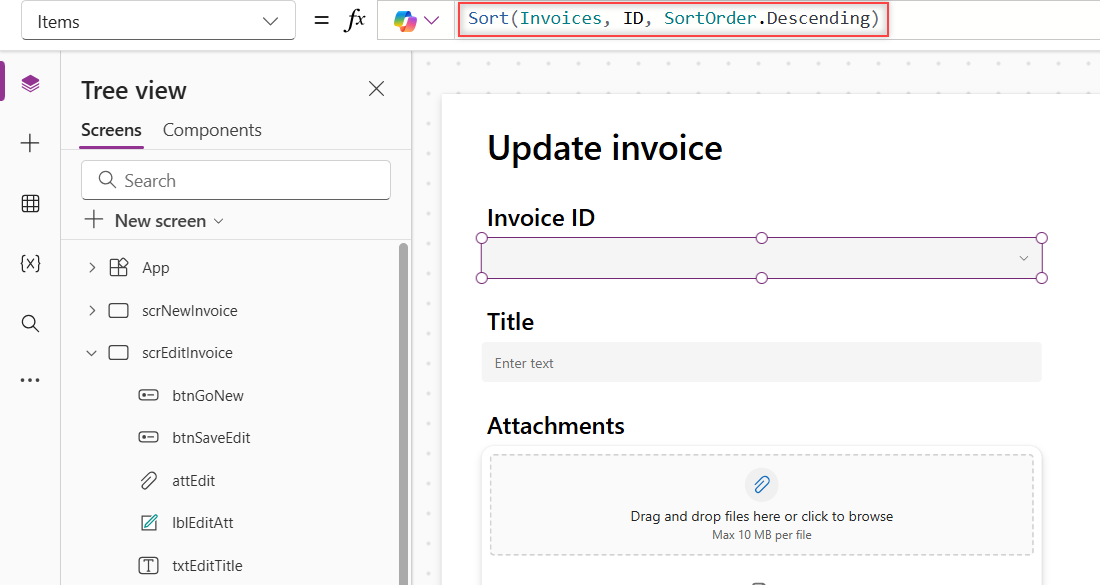This screenshot has width=1100, height=585.
Task: Open the Variables {x} icon
Action: (30, 263)
